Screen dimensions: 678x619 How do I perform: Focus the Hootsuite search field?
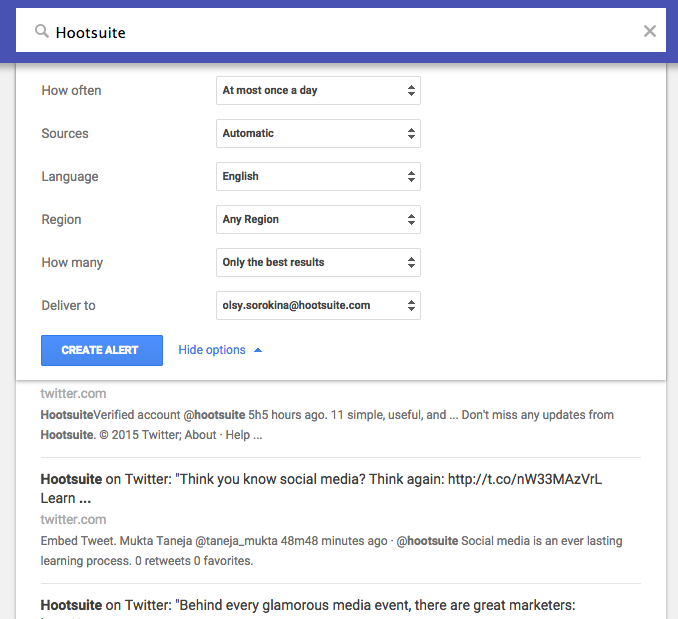tap(341, 31)
